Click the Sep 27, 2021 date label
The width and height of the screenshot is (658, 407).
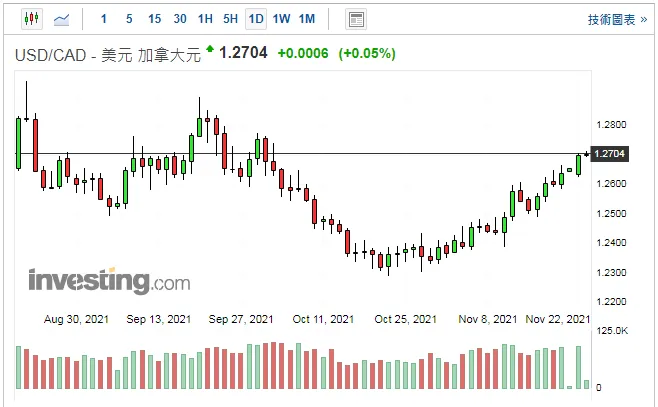click(241, 319)
